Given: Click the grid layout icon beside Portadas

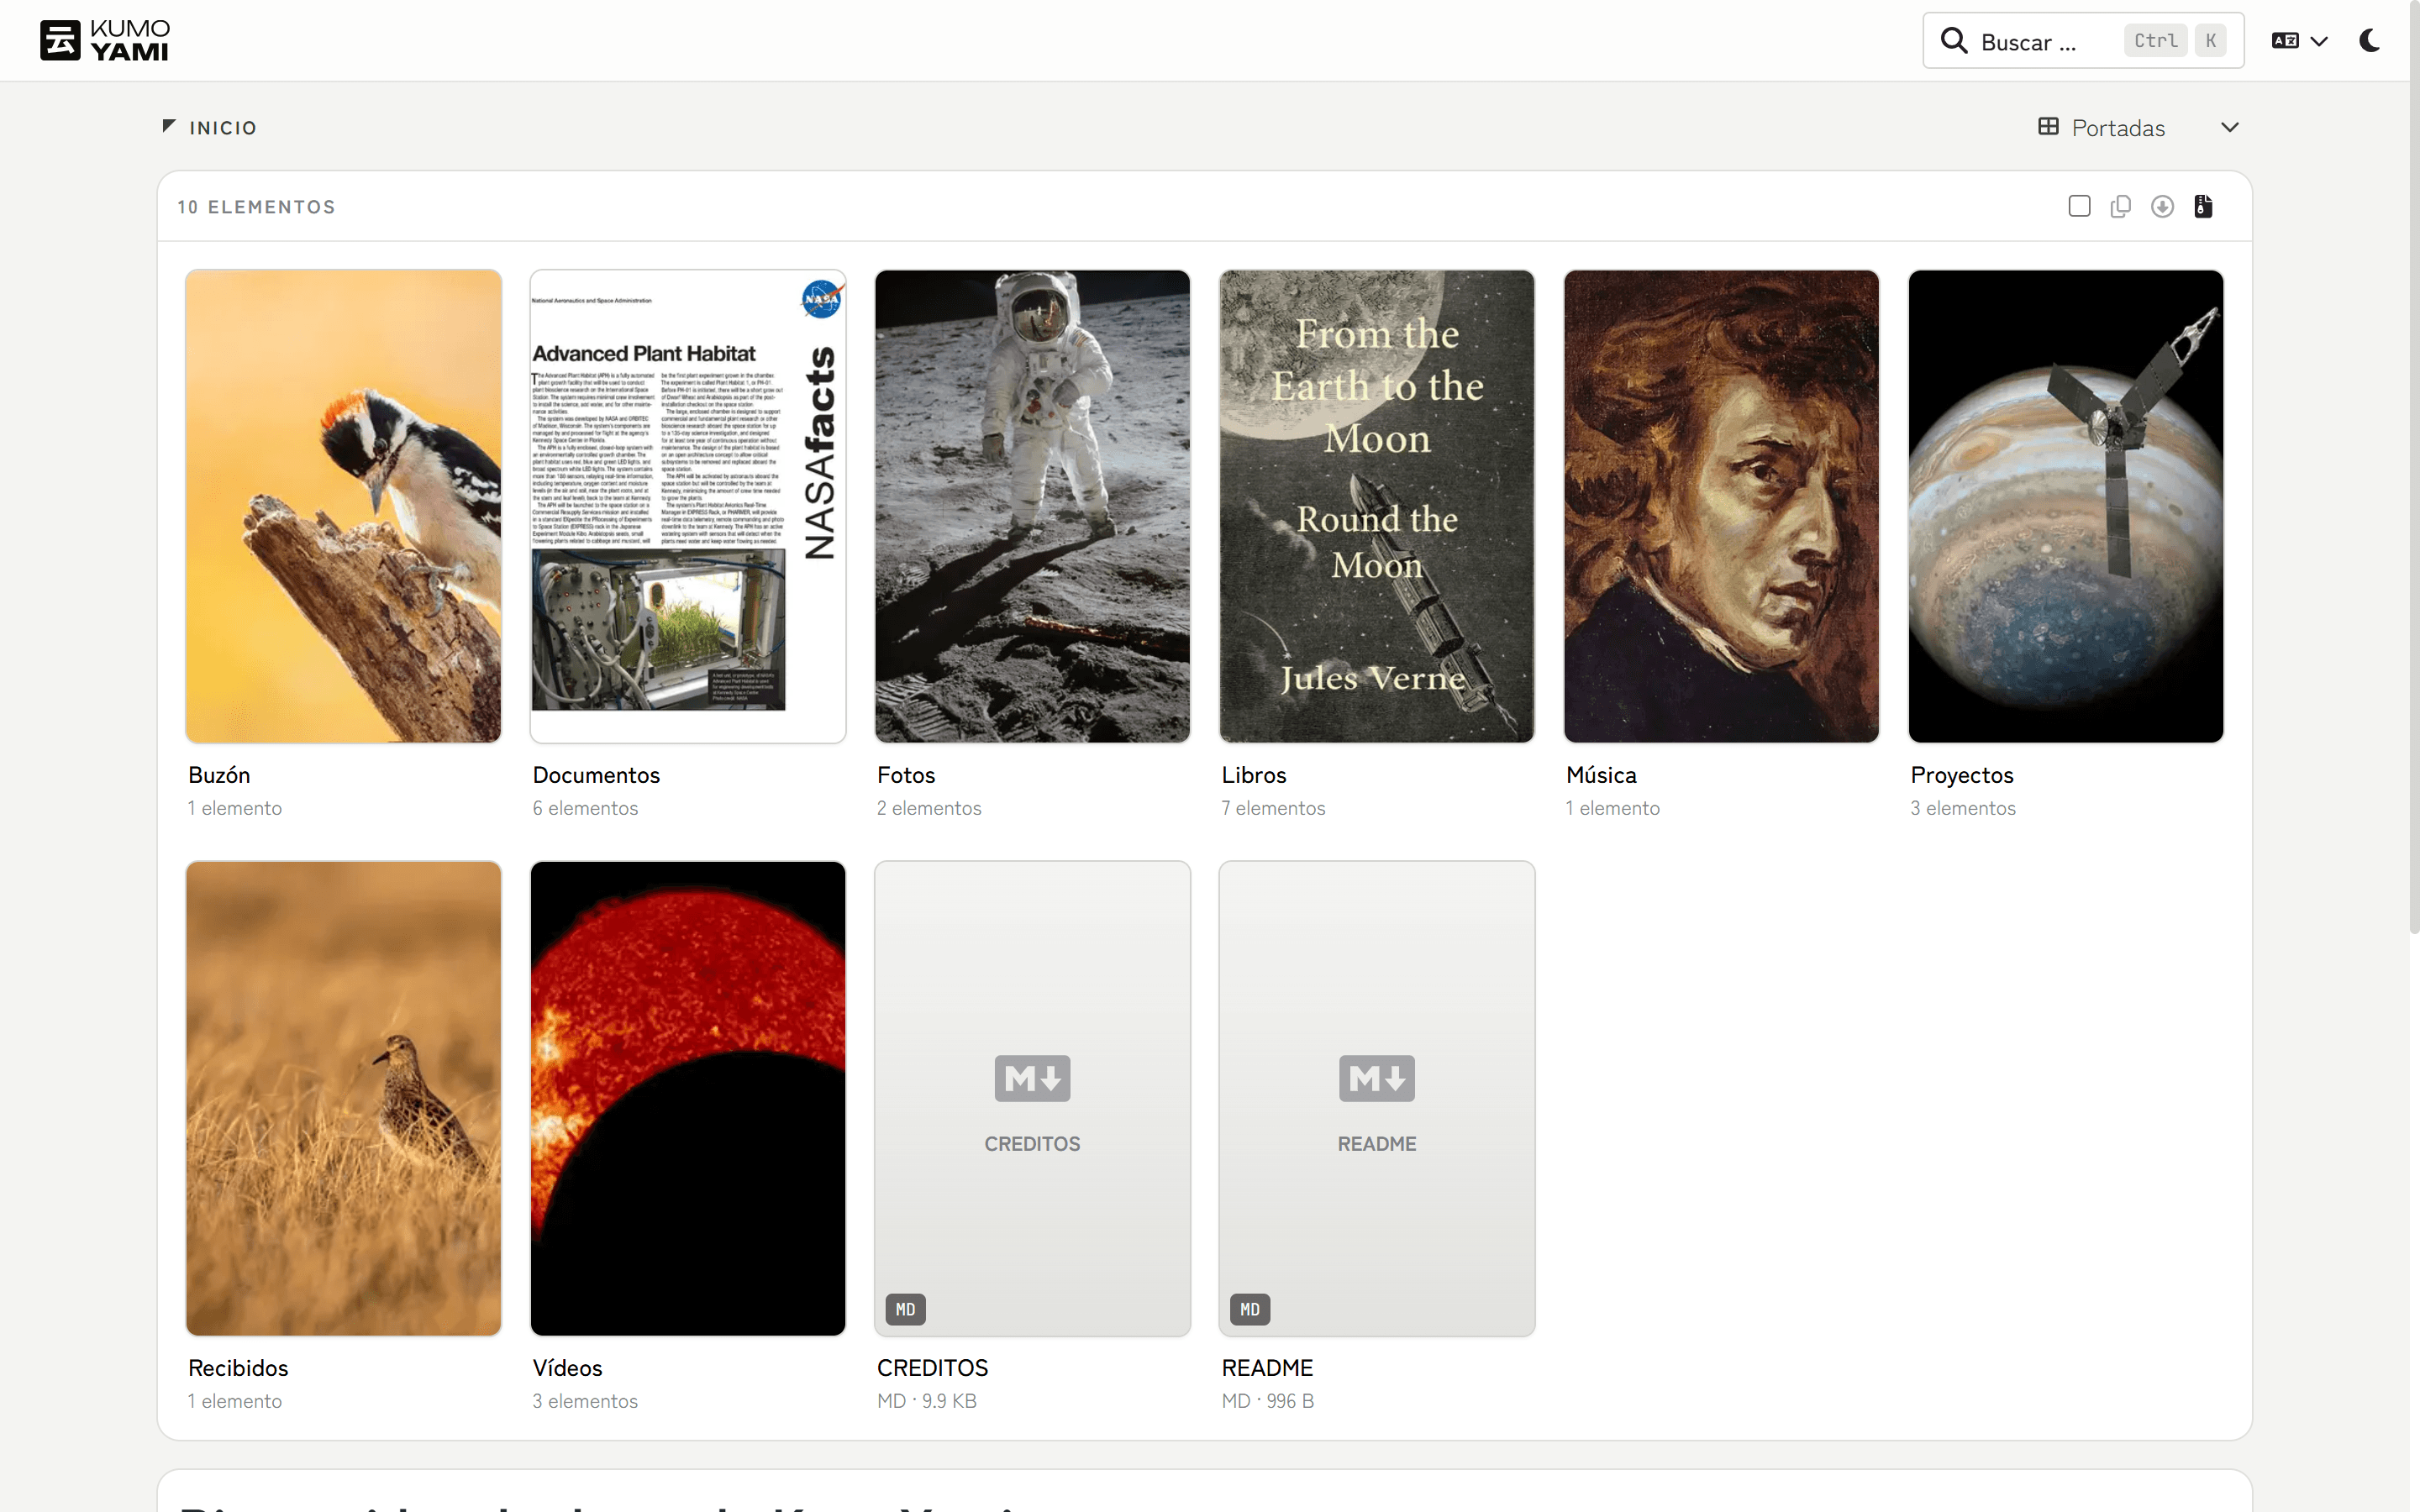Looking at the screenshot, I should pos(2048,127).
